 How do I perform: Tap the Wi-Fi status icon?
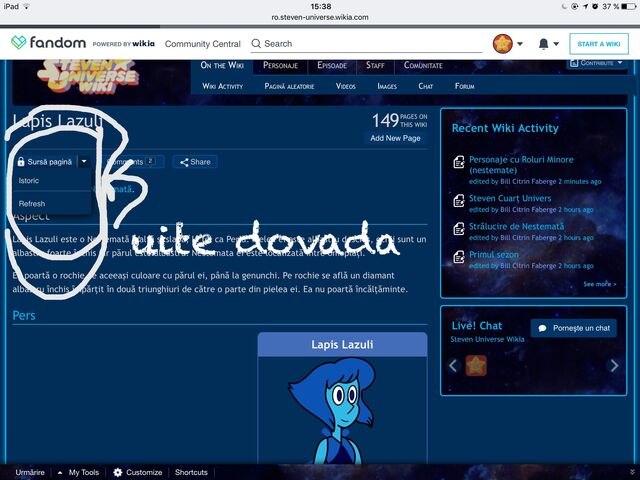[x=27, y=7]
